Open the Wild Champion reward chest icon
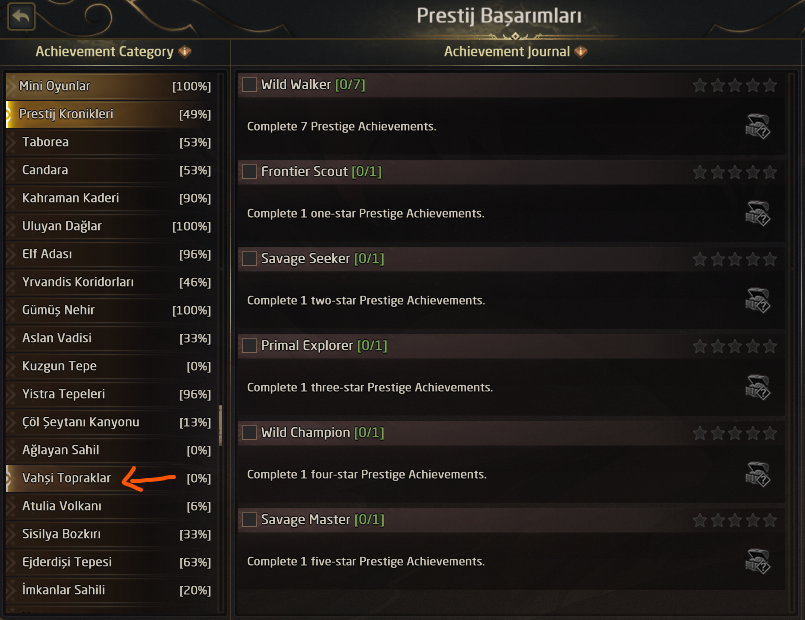 point(757,475)
